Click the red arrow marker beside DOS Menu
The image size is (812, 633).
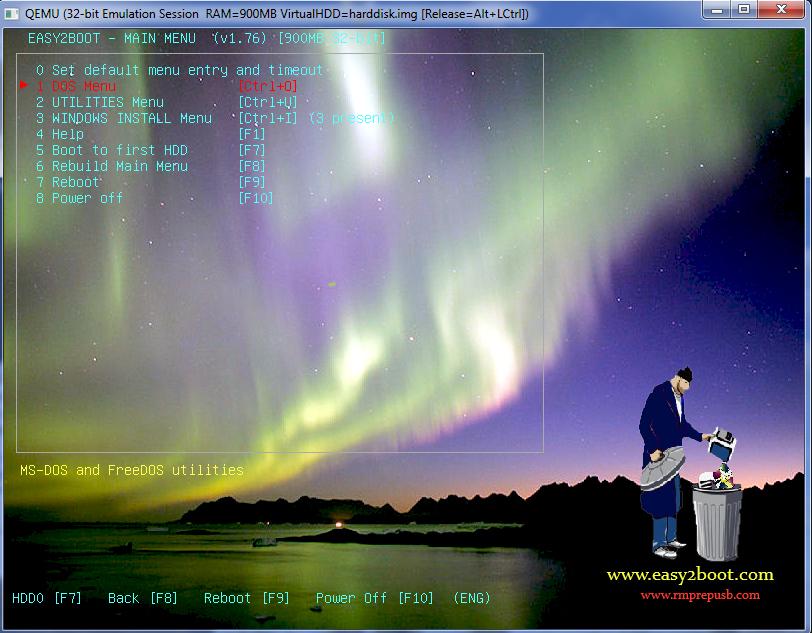[24, 86]
